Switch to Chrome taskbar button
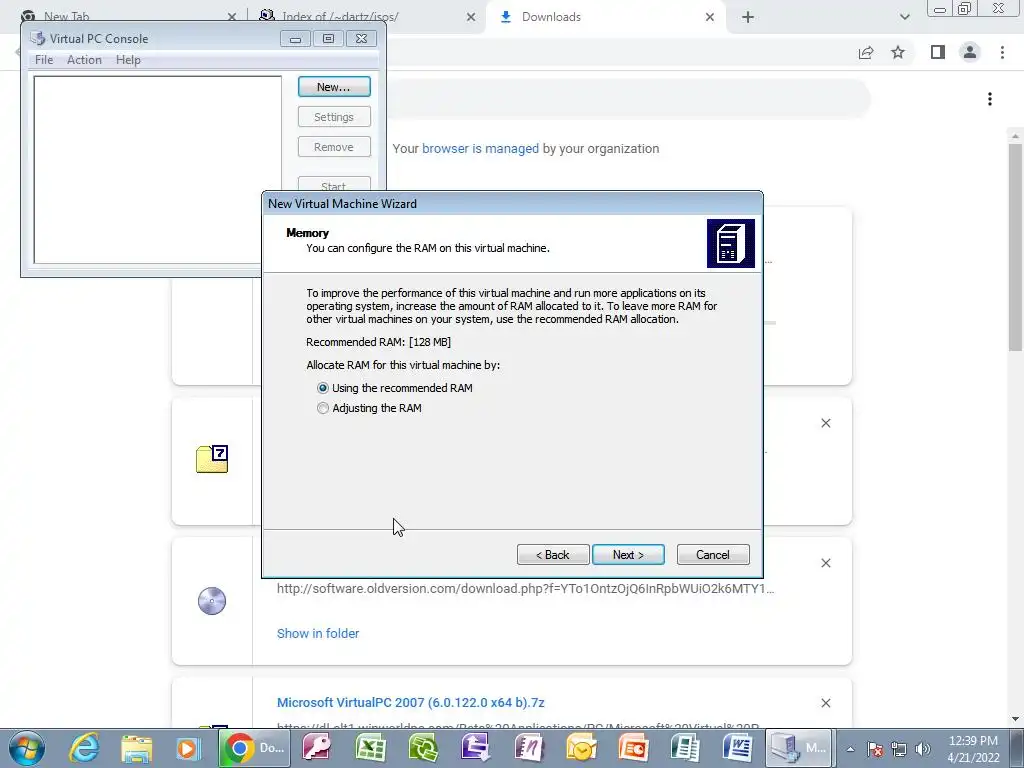This screenshot has width=1024, height=768. 255,748
